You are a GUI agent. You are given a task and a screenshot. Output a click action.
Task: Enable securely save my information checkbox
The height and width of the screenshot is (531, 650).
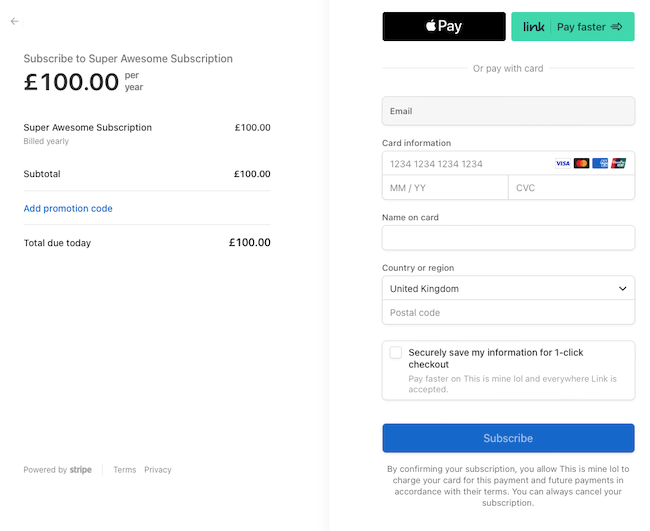pos(396,353)
